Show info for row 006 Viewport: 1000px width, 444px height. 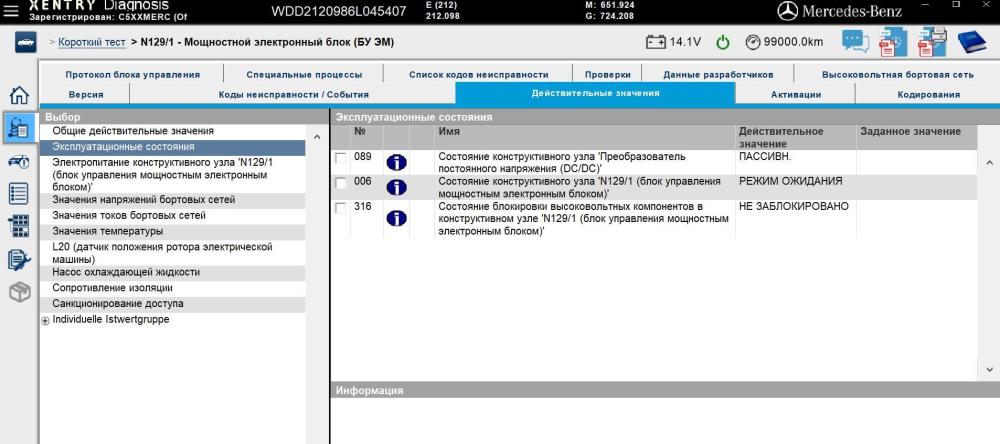pos(397,187)
